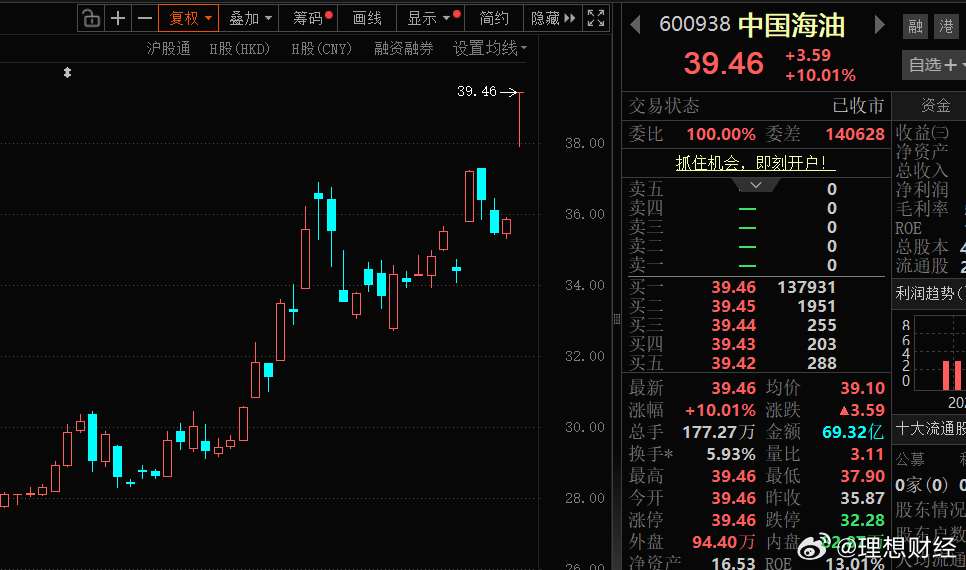This screenshot has width=966, height=570.
Task: Click the 利润趋势 panel header
Action: coord(929,294)
